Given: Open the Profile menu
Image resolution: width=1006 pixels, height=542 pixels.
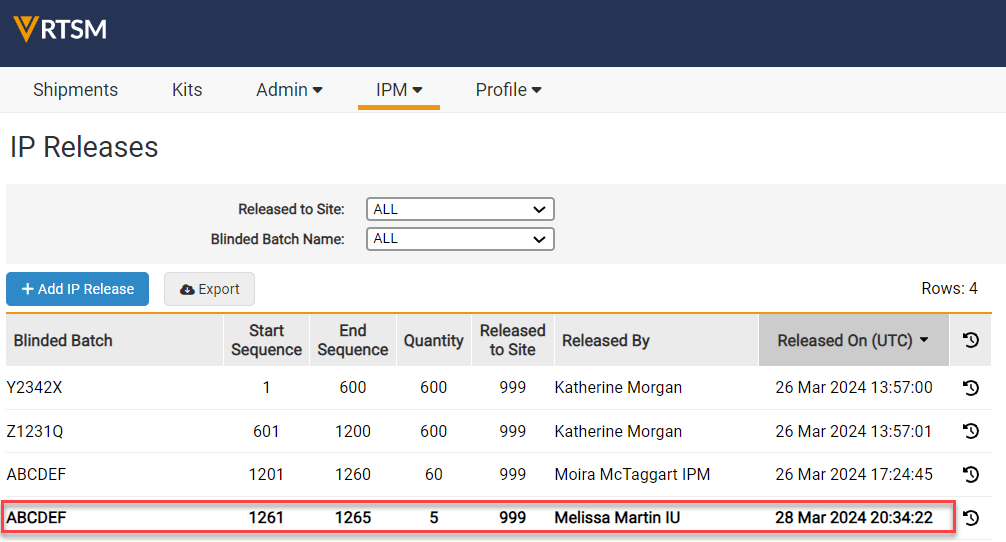Looking at the screenshot, I should click(x=508, y=90).
